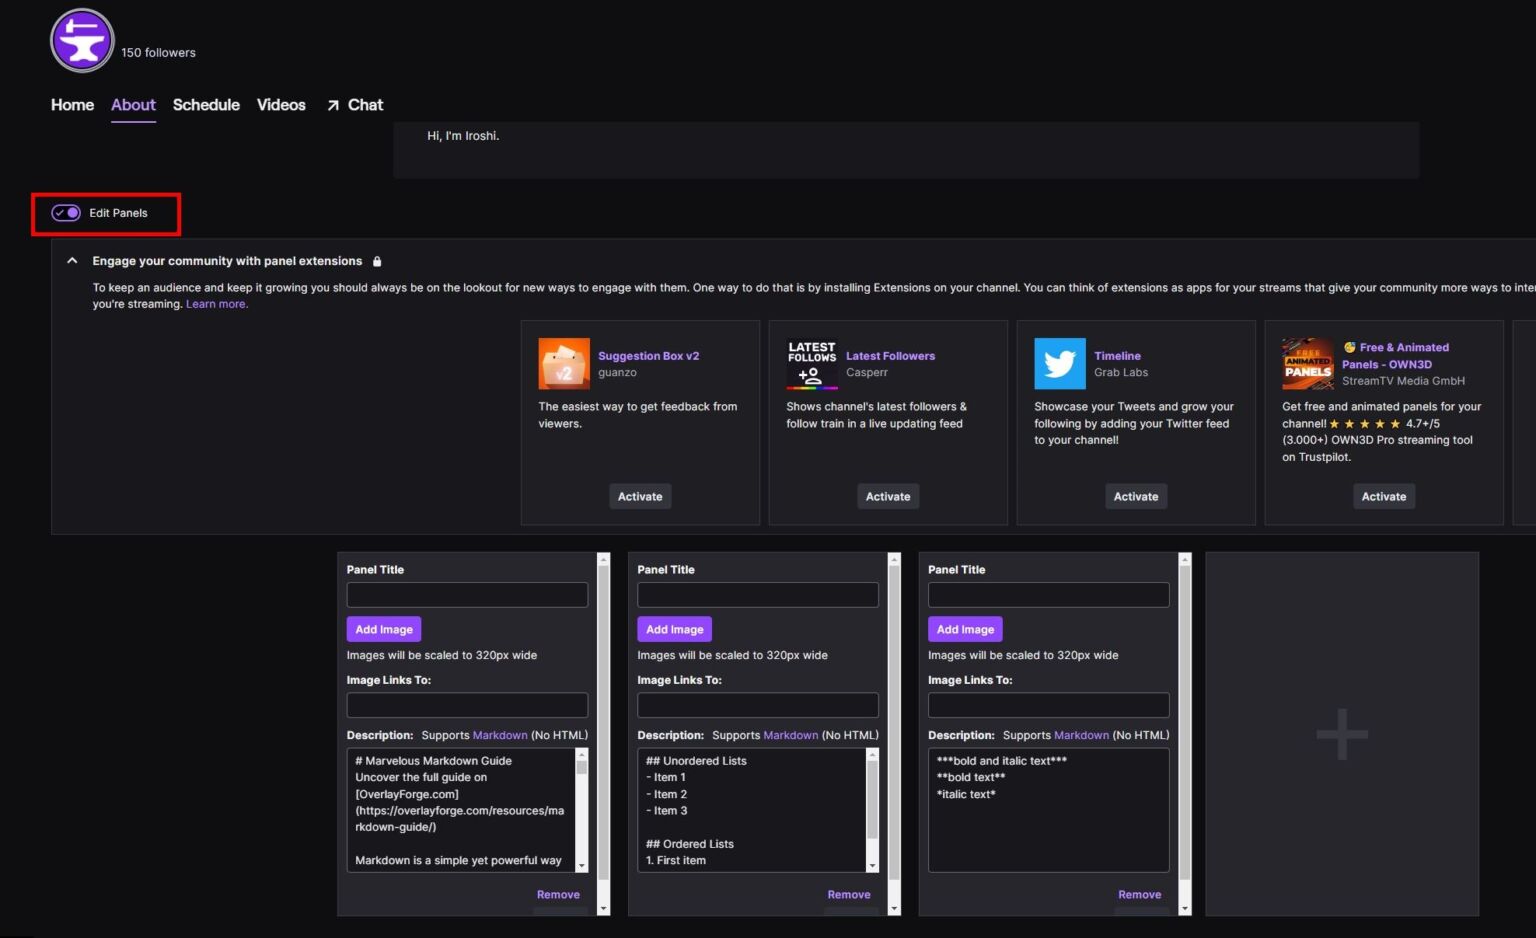Select the Latest Followers extension icon

[811, 364]
